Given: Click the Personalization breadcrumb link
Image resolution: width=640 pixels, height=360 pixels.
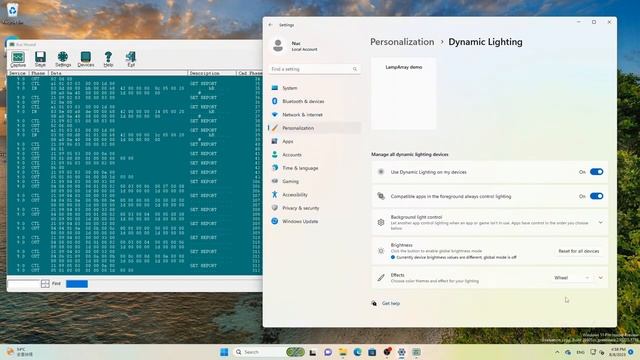Looking at the screenshot, I should [402, 42].
